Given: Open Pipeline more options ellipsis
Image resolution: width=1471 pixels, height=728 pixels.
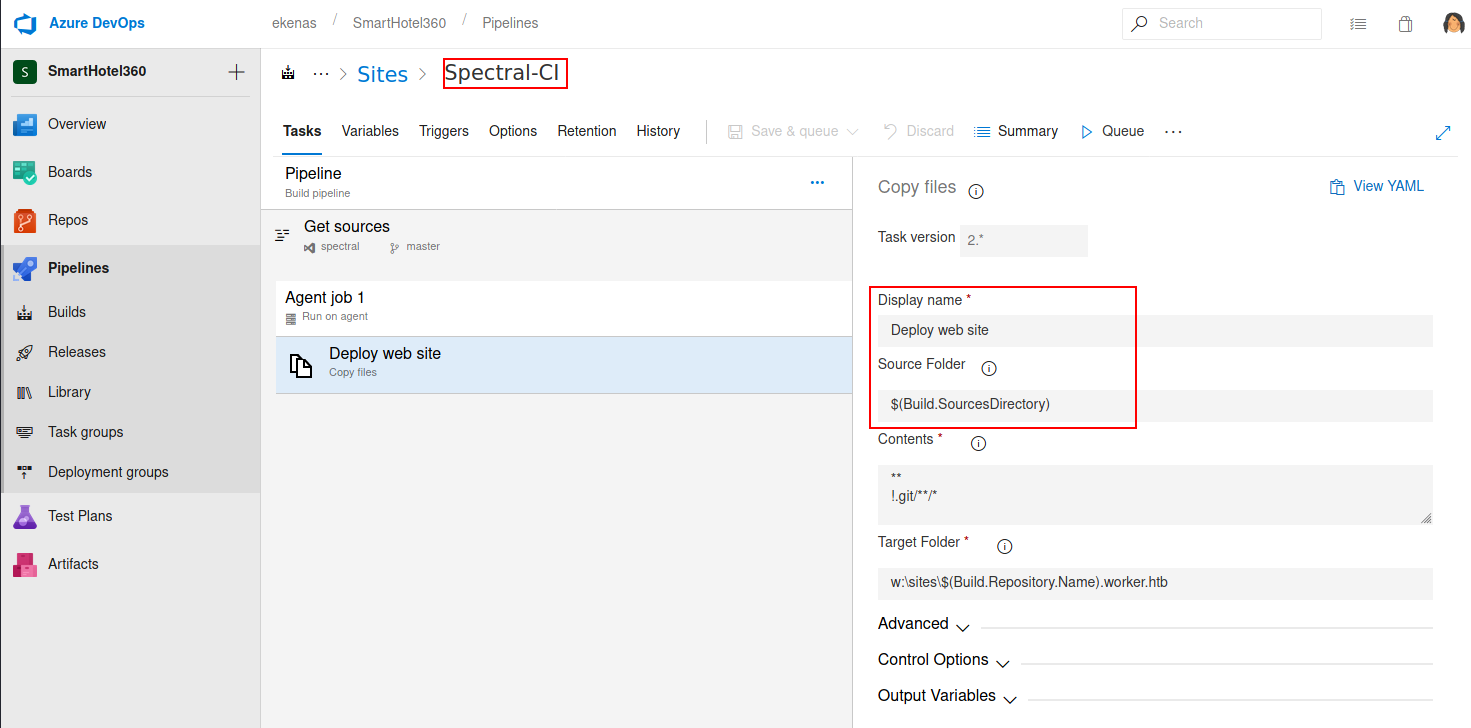Looking at the screenshot, I should [x=817, y=182].
